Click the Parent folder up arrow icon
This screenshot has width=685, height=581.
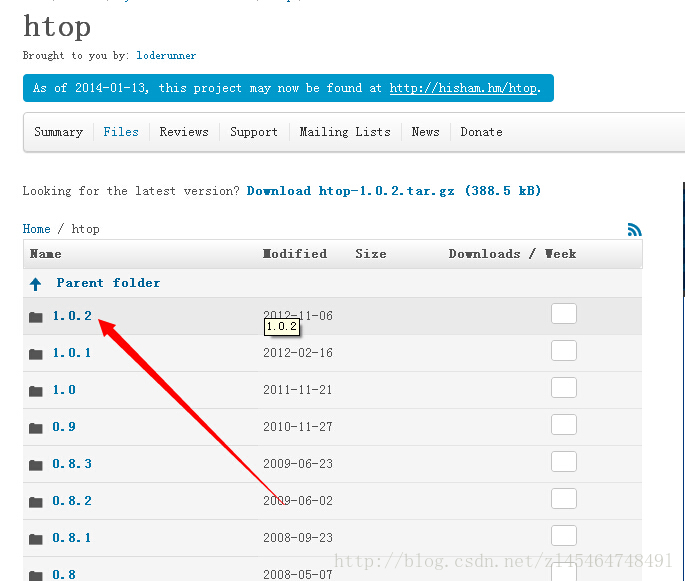[35, 284]
